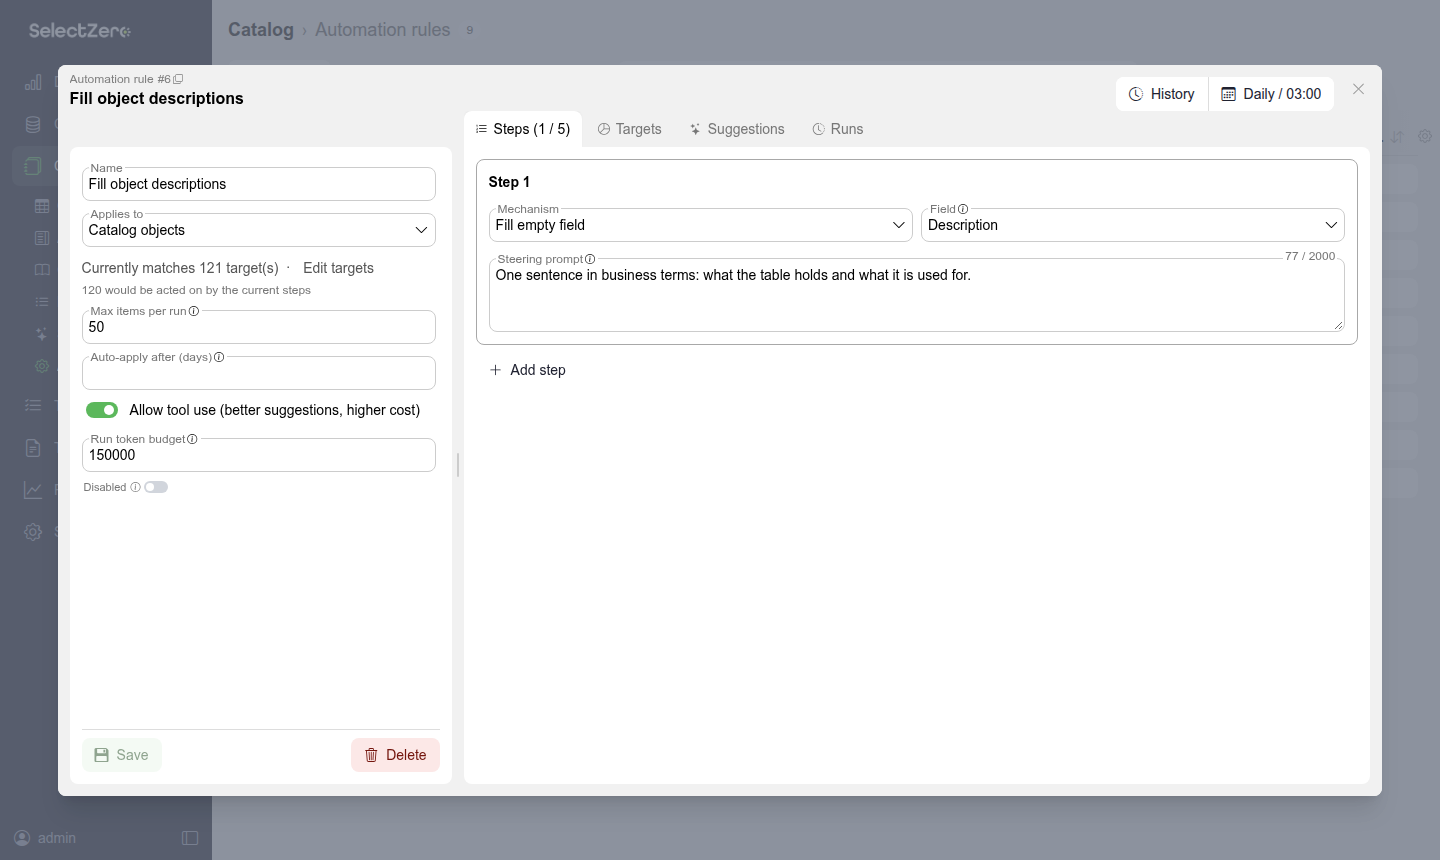Click the info icon beside the Disabled label
Screen dimensions: 1440x860
(x=135, y=487)
